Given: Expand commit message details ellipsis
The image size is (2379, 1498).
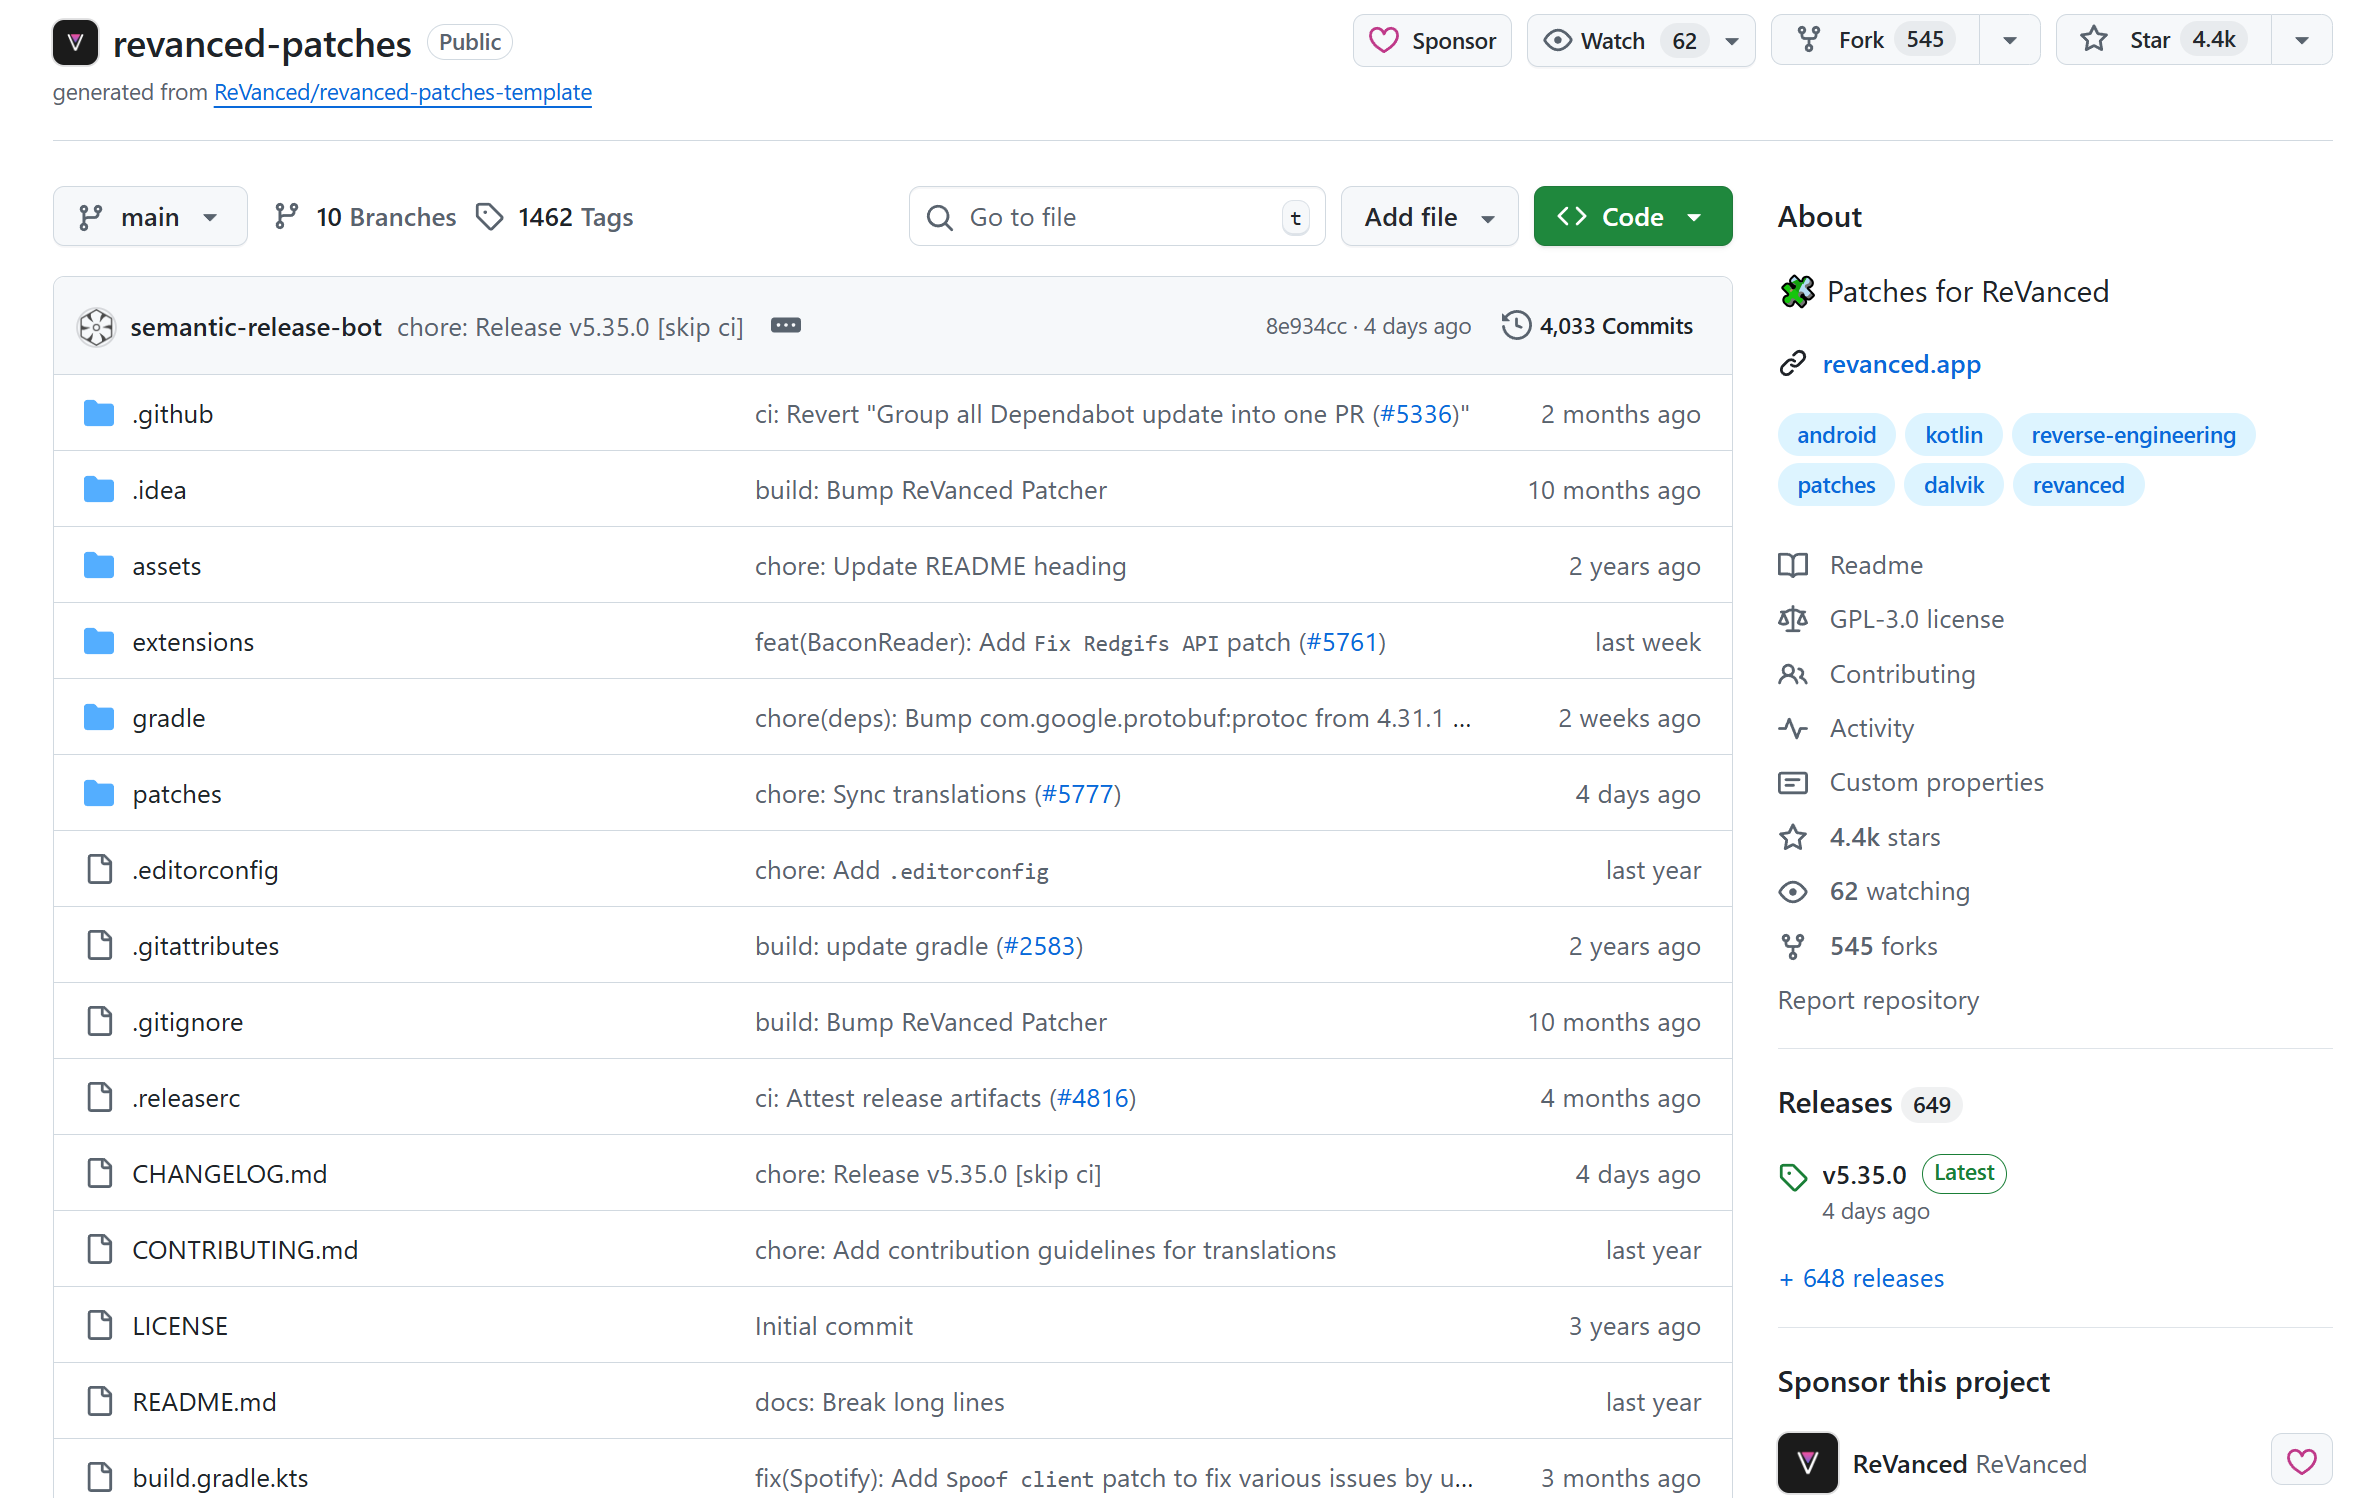Looking at the screenshot, I should 786,326.
